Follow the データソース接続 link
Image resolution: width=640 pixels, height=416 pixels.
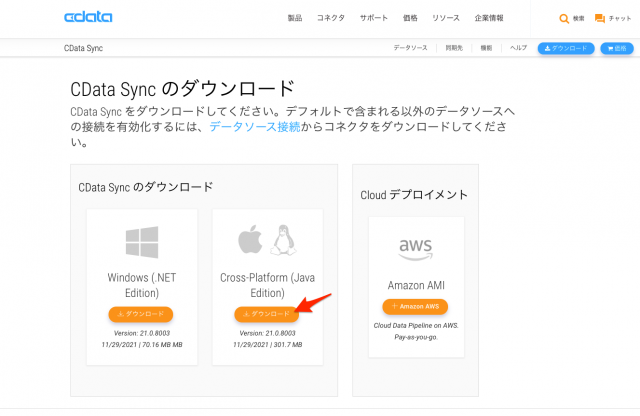255,127
